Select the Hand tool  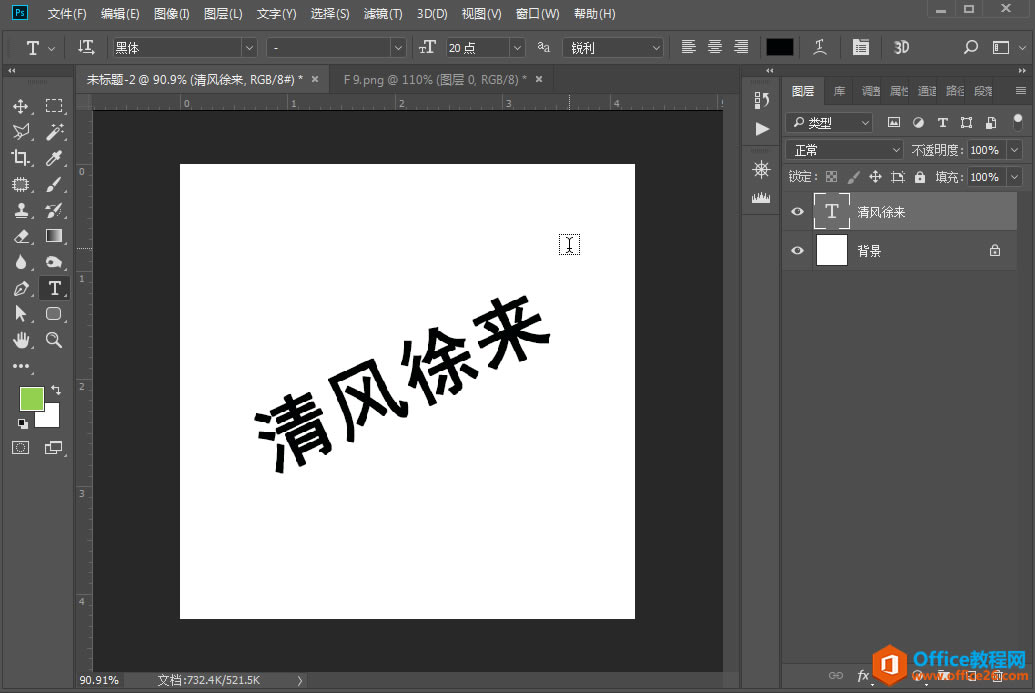[20, 341]
